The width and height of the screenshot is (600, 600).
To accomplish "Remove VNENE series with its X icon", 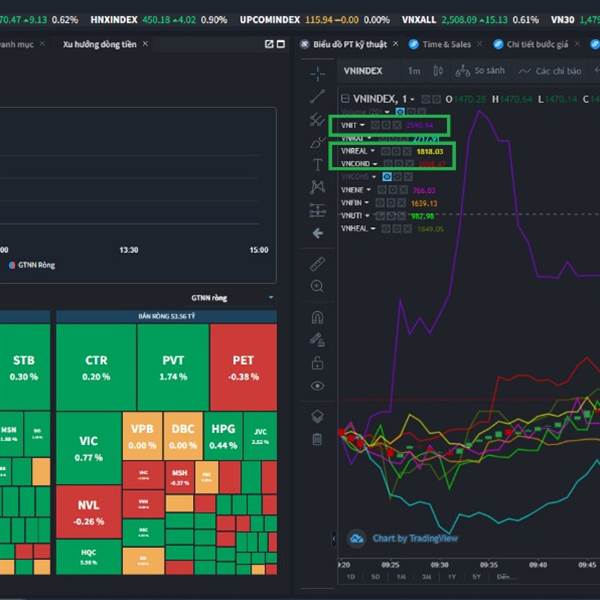I will [x=403, y=190].
